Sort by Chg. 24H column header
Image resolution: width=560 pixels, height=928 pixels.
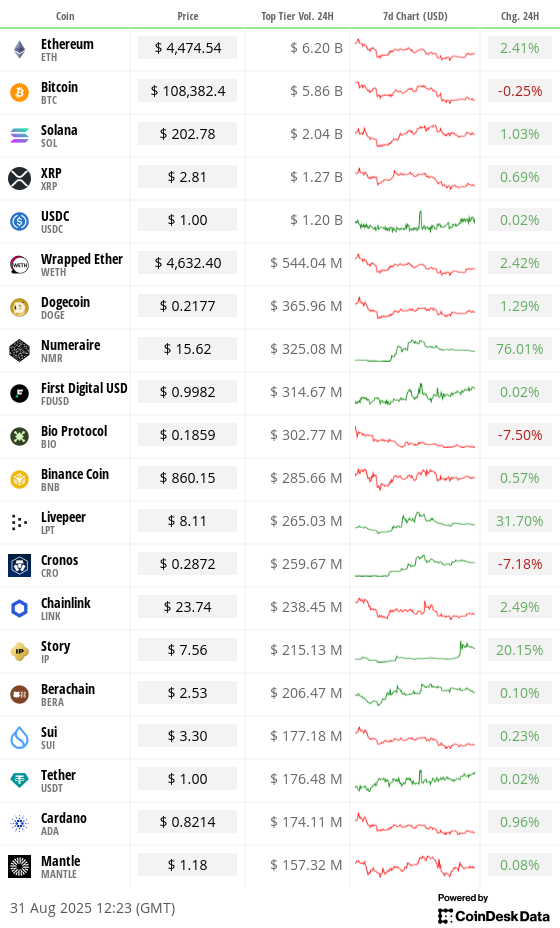coord(520,16)
